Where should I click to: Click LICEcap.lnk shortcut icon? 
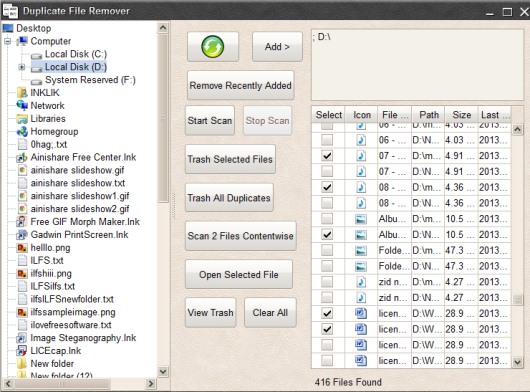coord(22,351)
